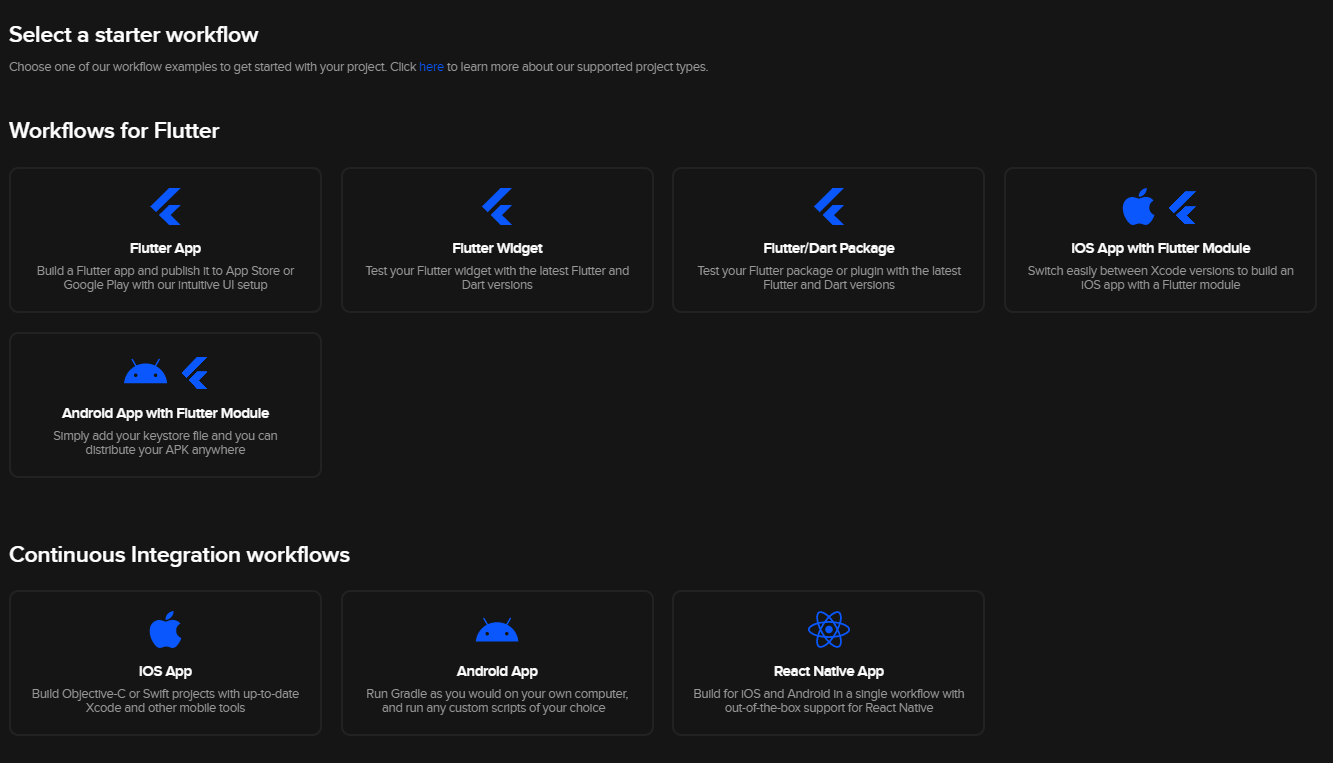Click the 'Select a starter workflow' heading

(x=134, y=35)
